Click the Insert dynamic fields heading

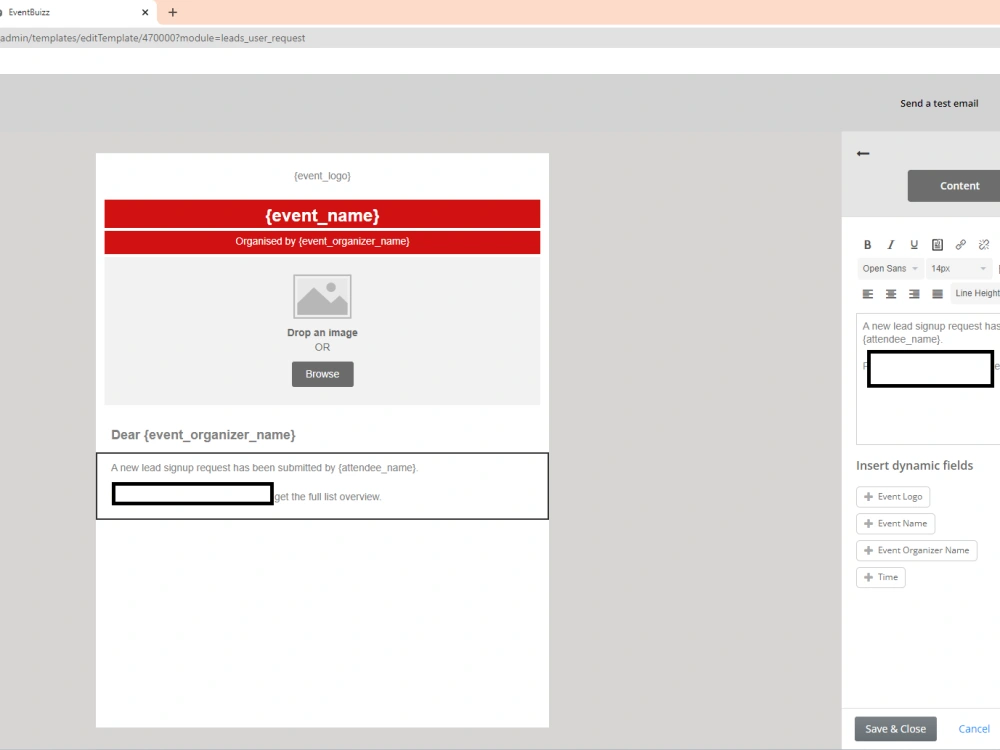click(915, 466)
